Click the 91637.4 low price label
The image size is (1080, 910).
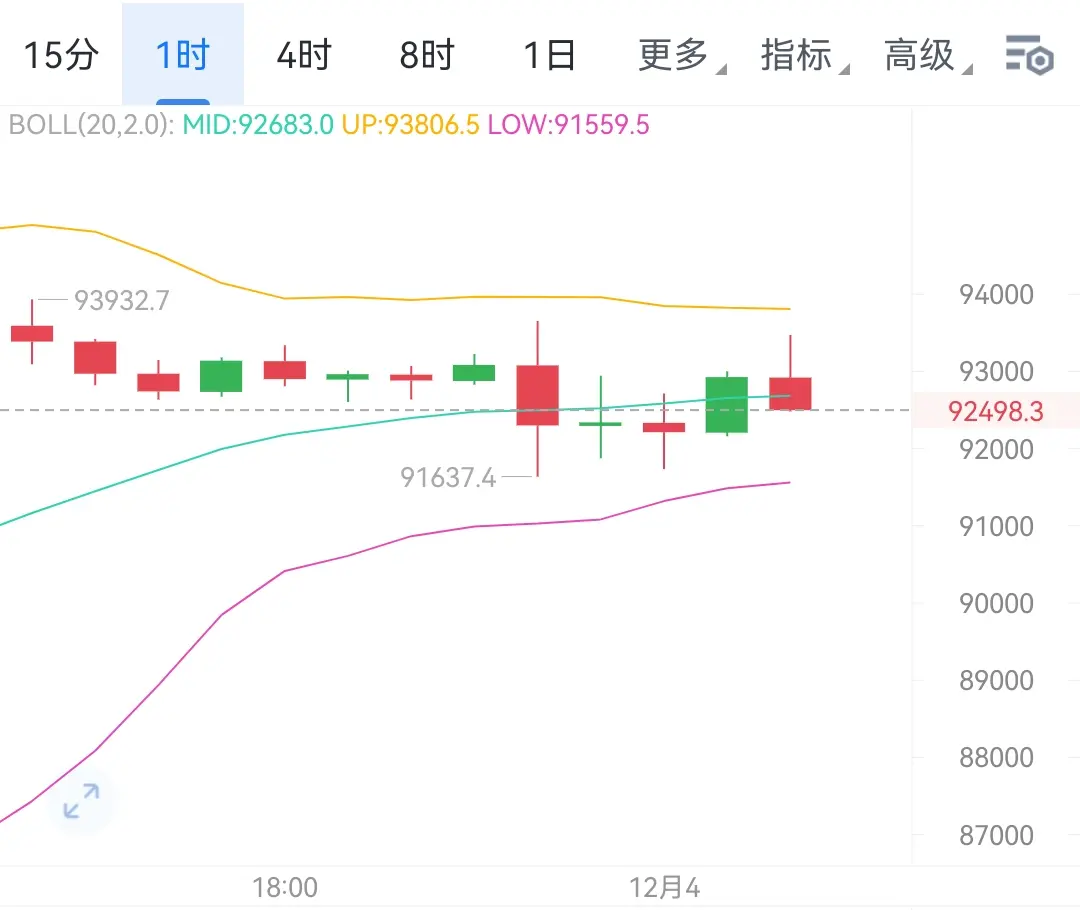click(448, 477)
